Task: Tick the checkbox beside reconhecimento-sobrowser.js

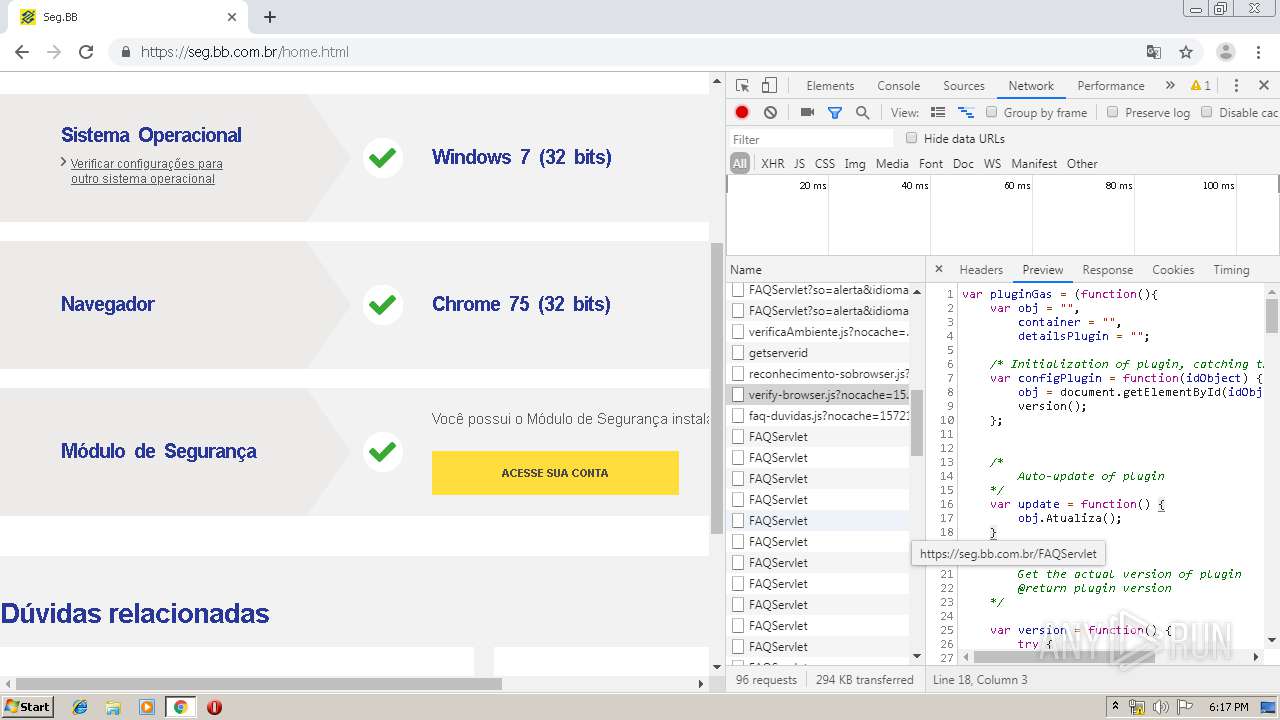Action: [x=738, y=373]
